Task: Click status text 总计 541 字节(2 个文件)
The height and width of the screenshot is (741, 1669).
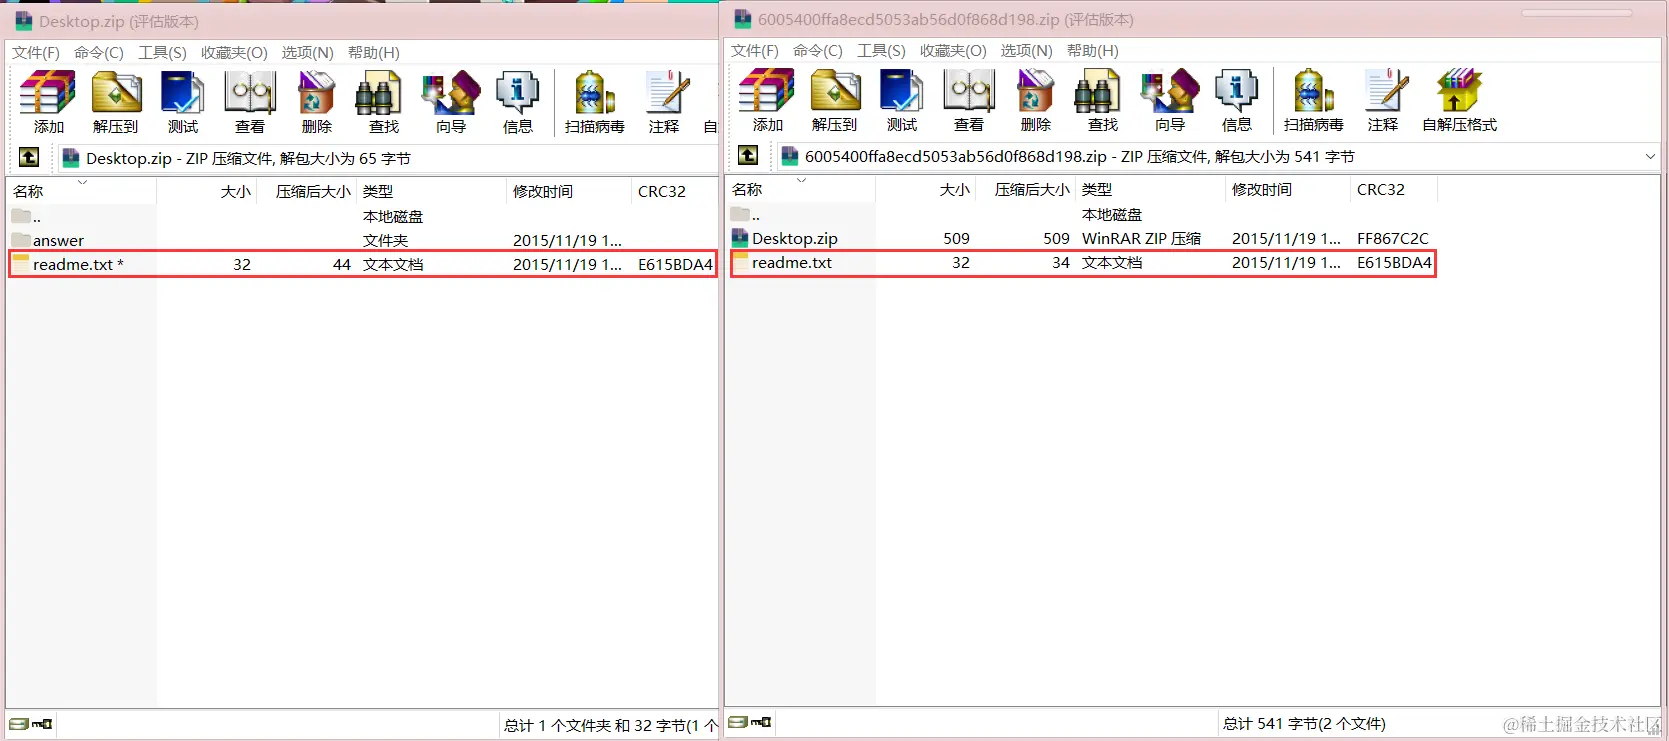Action: point(1304,723)
